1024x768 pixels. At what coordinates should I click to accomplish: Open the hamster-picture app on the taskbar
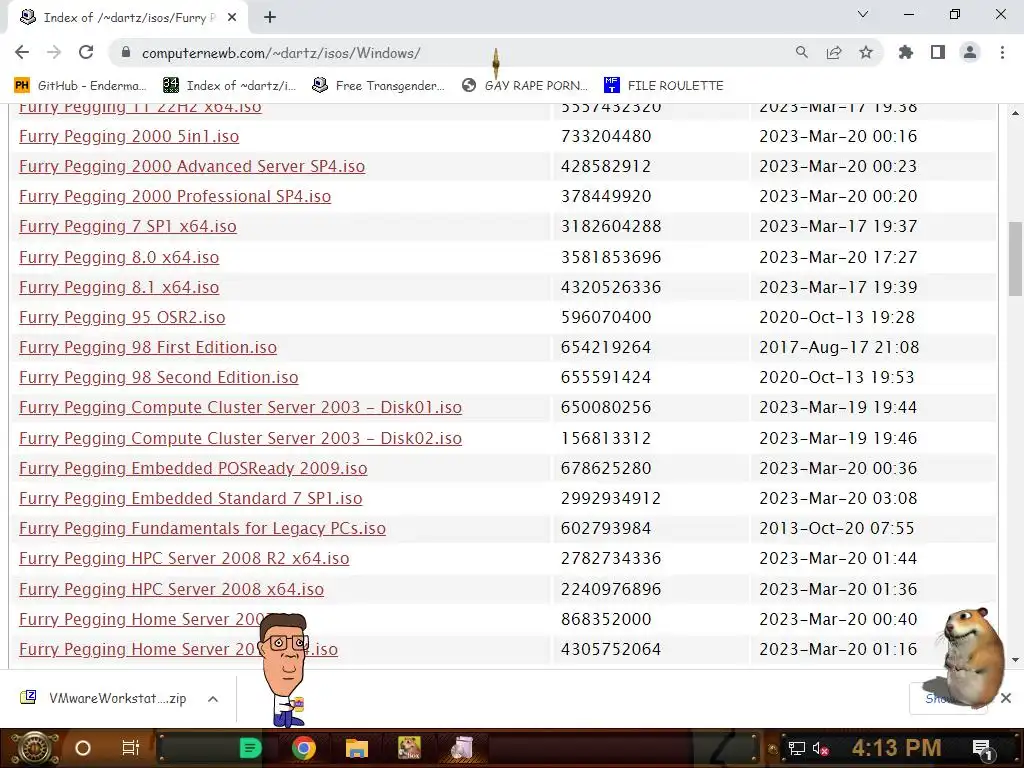[409, 748]
